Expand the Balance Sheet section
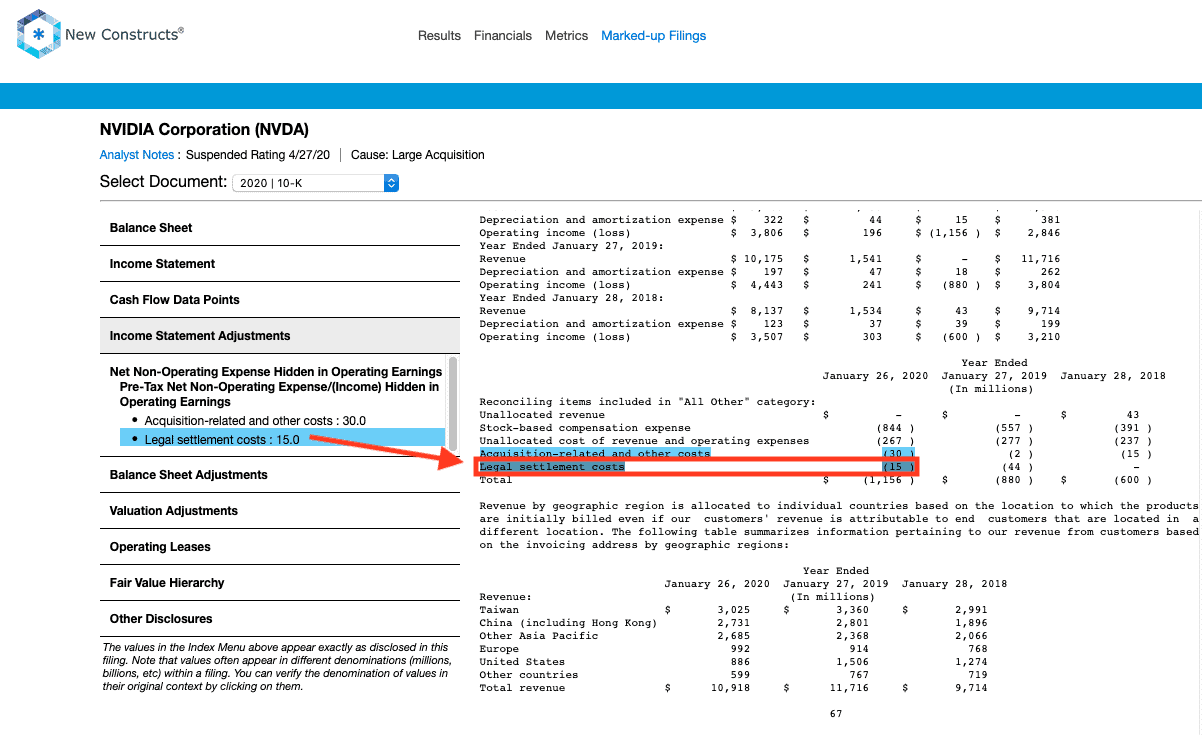This screenshot has width=1202, height=735. click(x=280, y=228)
